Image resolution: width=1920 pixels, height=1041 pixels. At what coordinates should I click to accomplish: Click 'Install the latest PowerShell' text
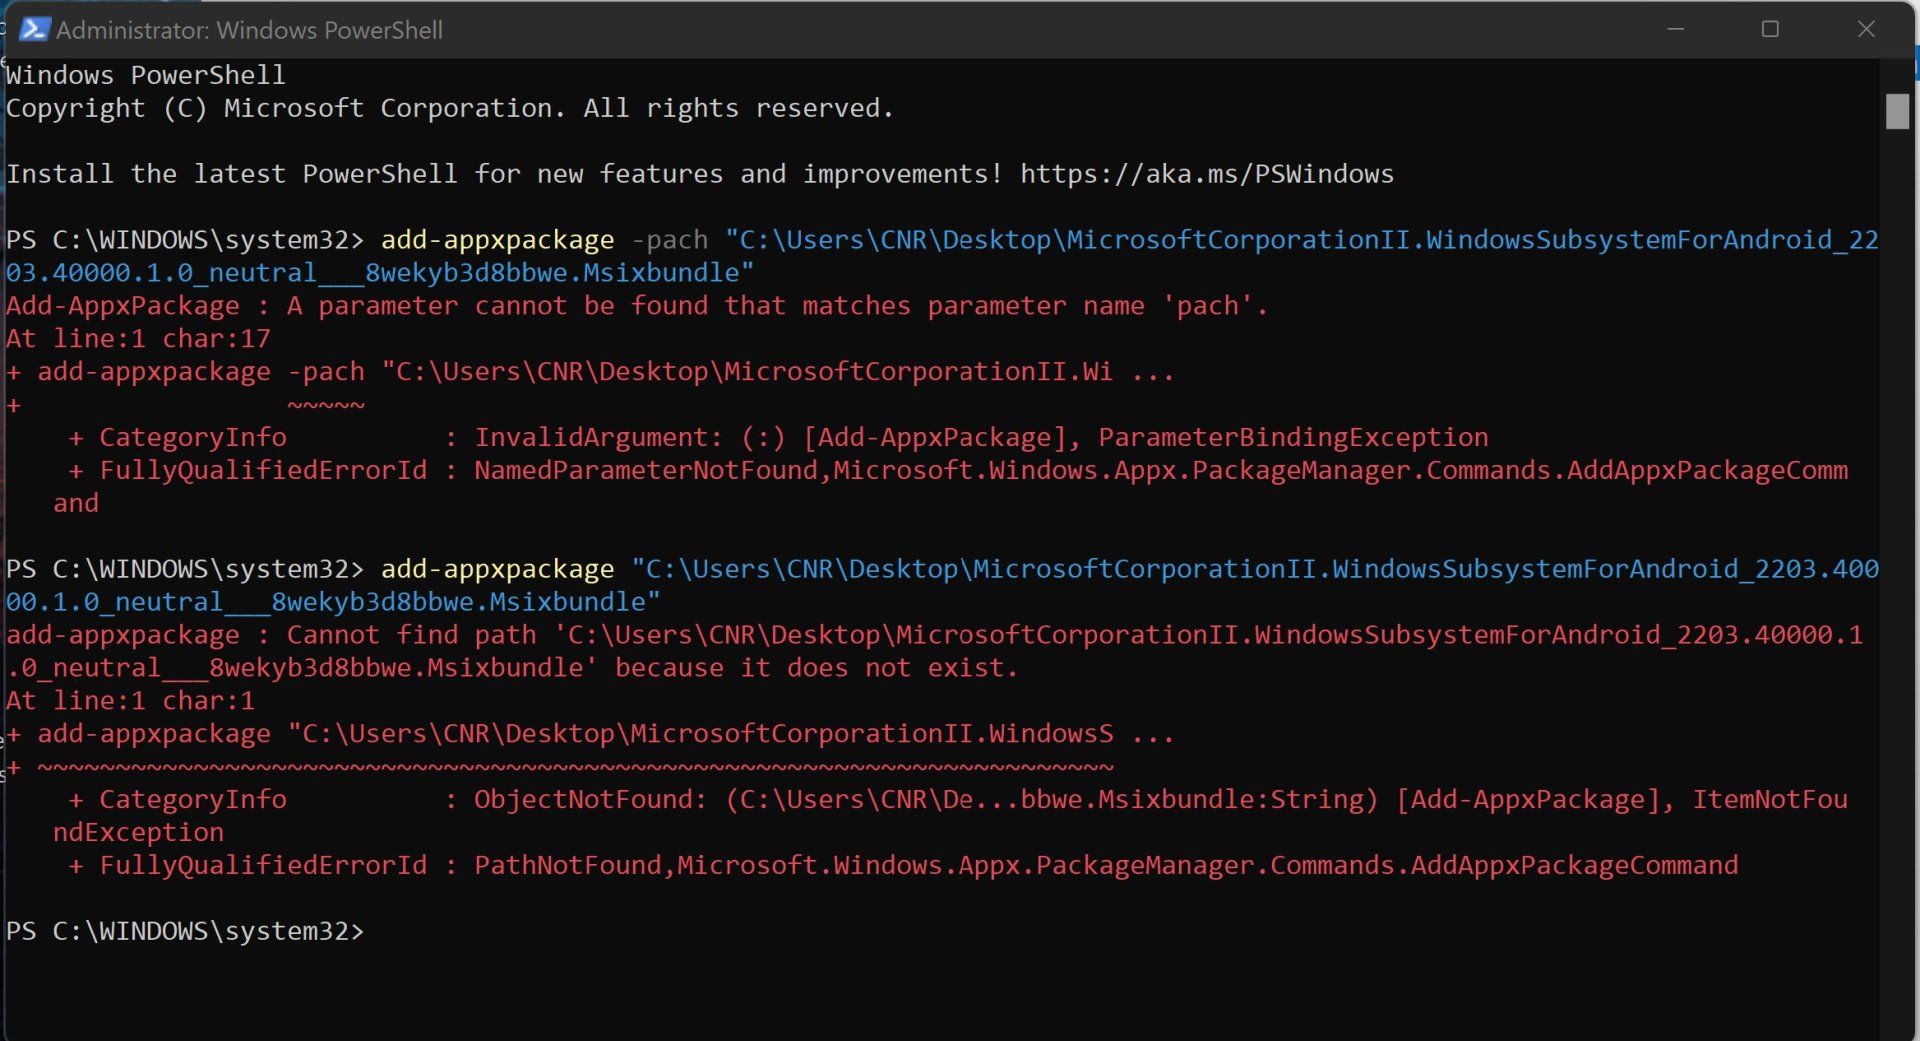[x=232, y=174]
